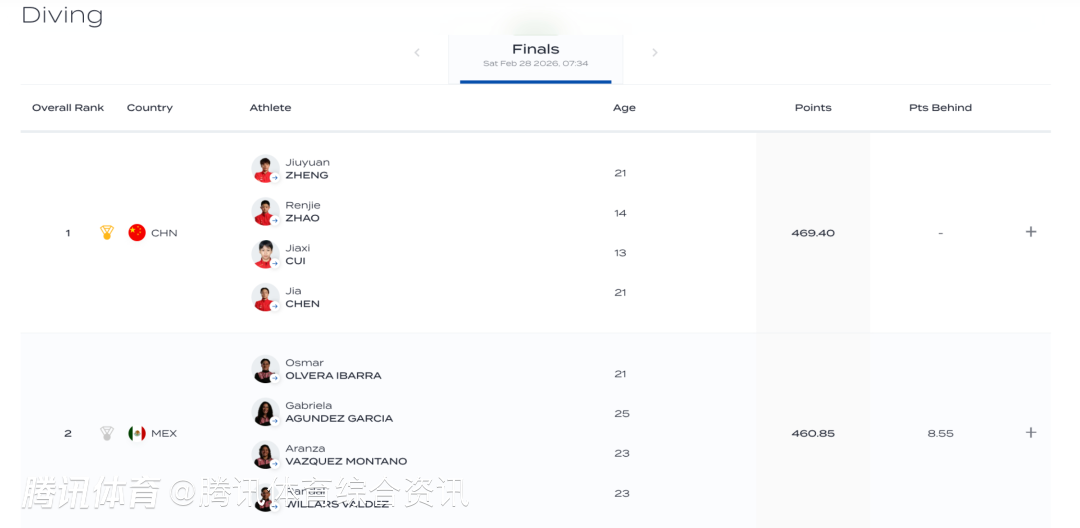Screen dimensions: 1080x528
Task: Click the Pts Behind column header
Action: tap(940, 108)
